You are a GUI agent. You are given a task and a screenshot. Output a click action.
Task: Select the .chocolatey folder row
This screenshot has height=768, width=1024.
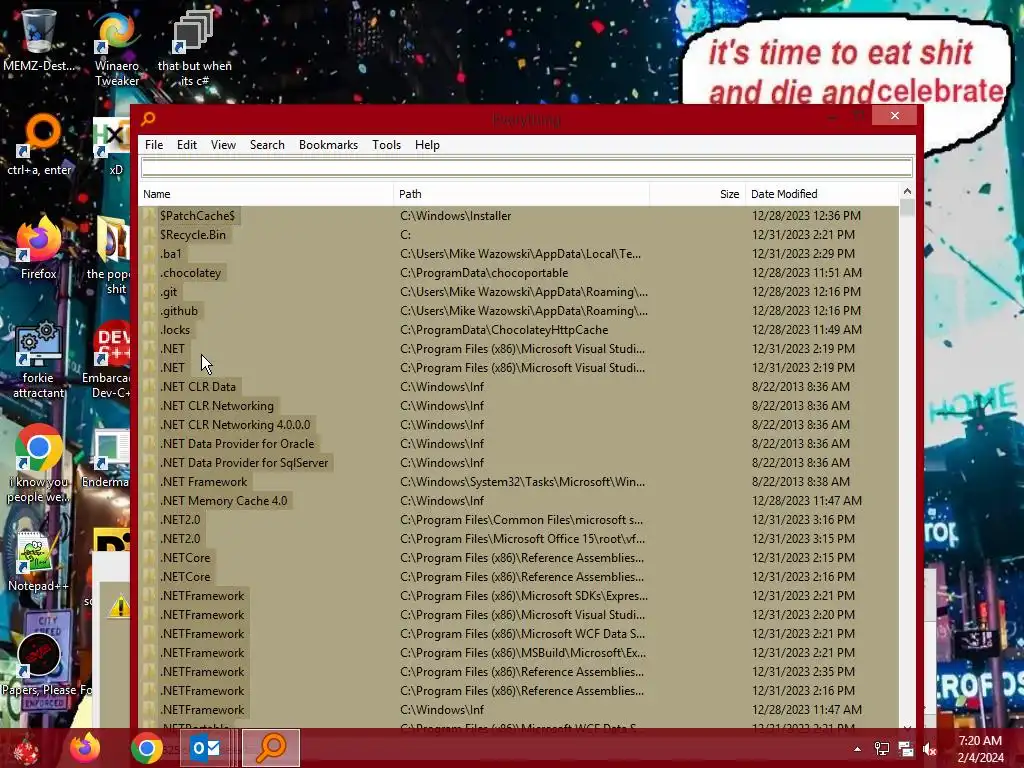pyautogui.click(x=519, y=272)
